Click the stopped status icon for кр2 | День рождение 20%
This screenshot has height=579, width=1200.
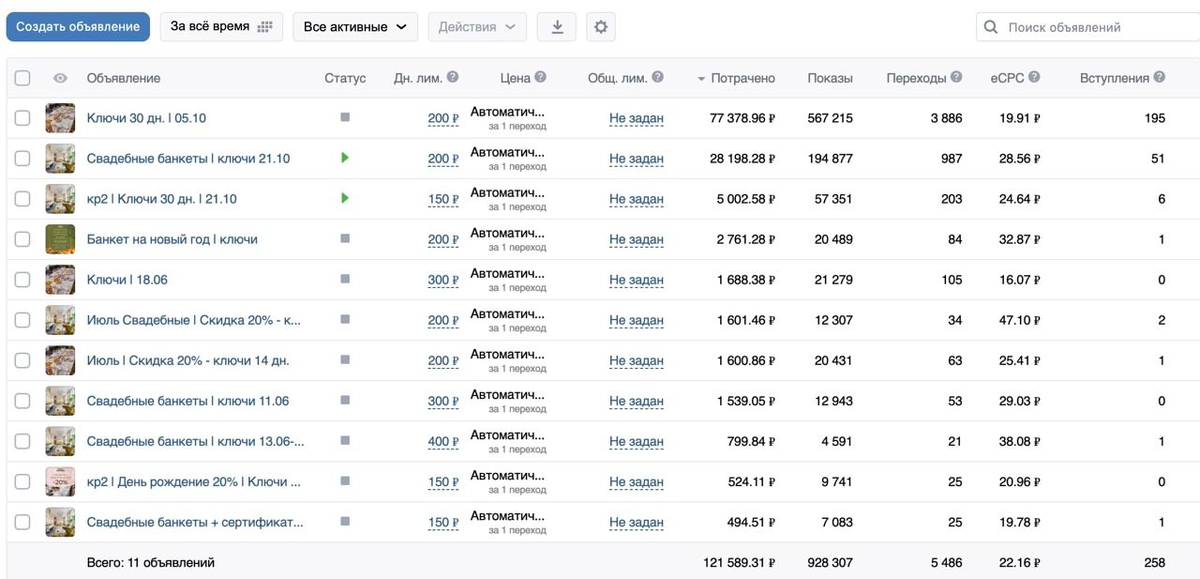coord(345,481)
